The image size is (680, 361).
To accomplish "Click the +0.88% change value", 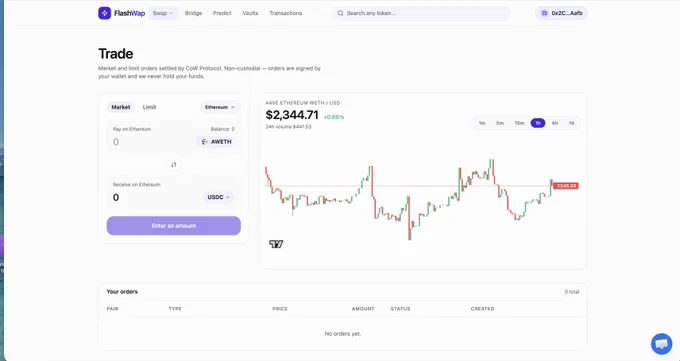I will 334,117.
